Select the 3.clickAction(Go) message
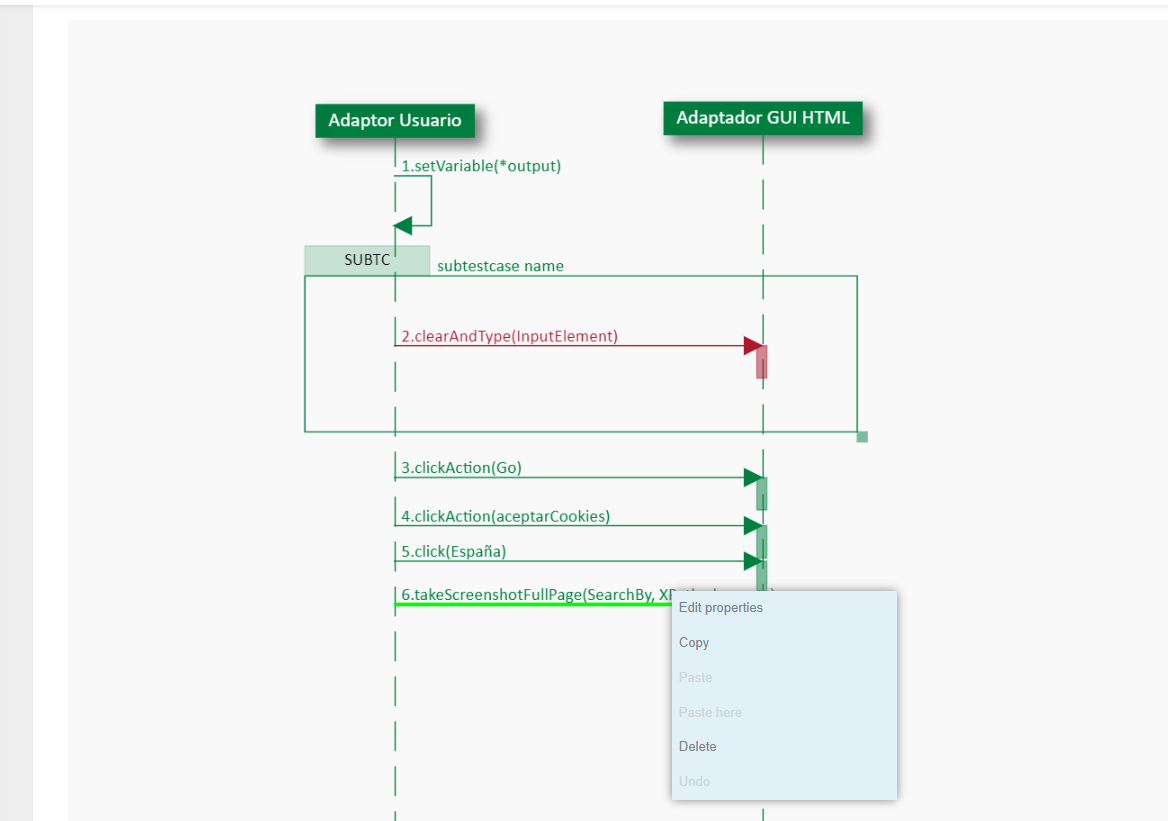The height and width of the screenshot is (821, 1168). (461, 468)
